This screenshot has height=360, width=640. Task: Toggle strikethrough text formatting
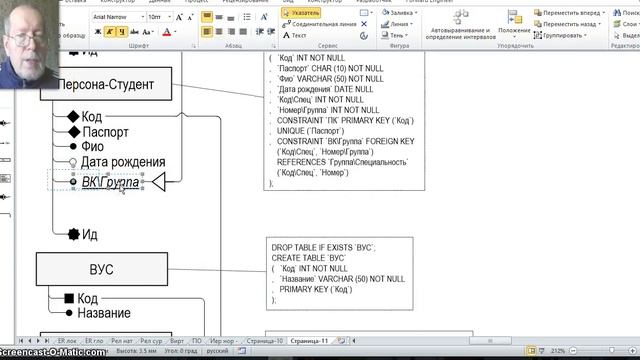click(x=134, y=31)
